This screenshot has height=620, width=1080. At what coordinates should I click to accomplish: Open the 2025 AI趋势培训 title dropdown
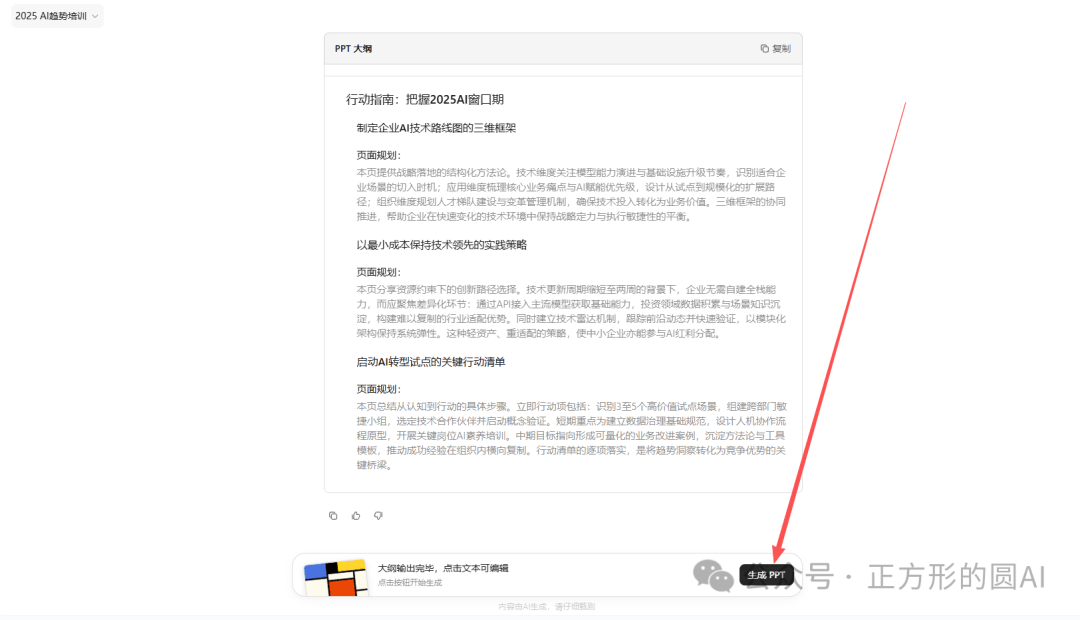click(57, 16)
